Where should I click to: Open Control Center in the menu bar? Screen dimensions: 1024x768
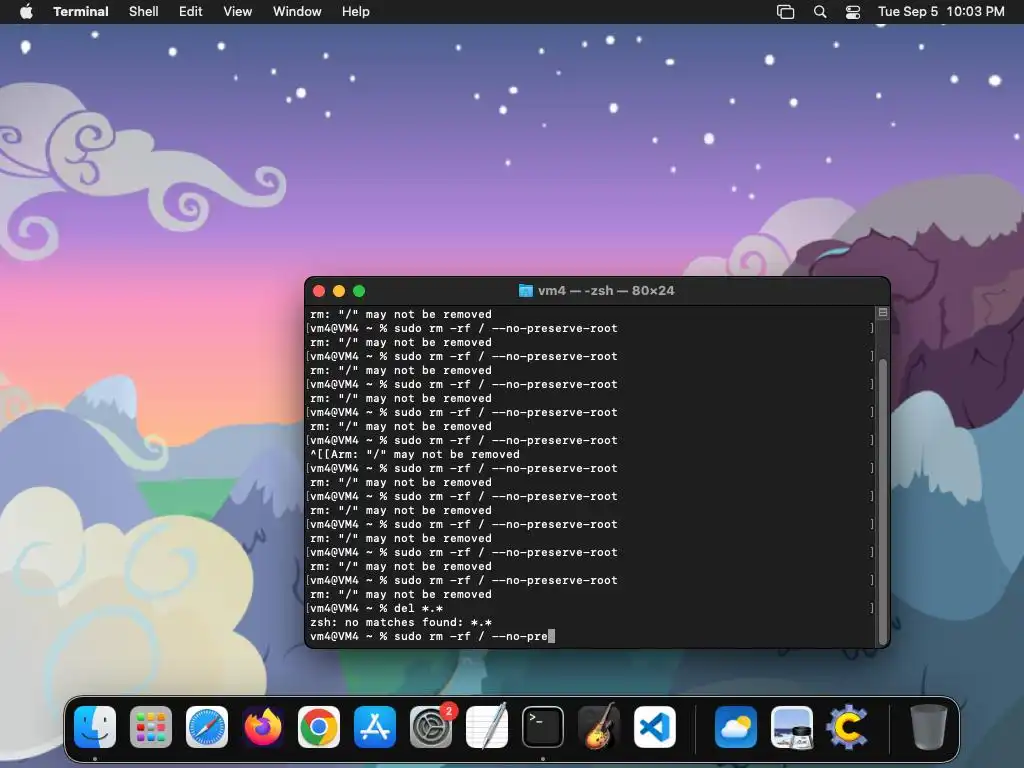pyautogui.click(x=853, y=12)
